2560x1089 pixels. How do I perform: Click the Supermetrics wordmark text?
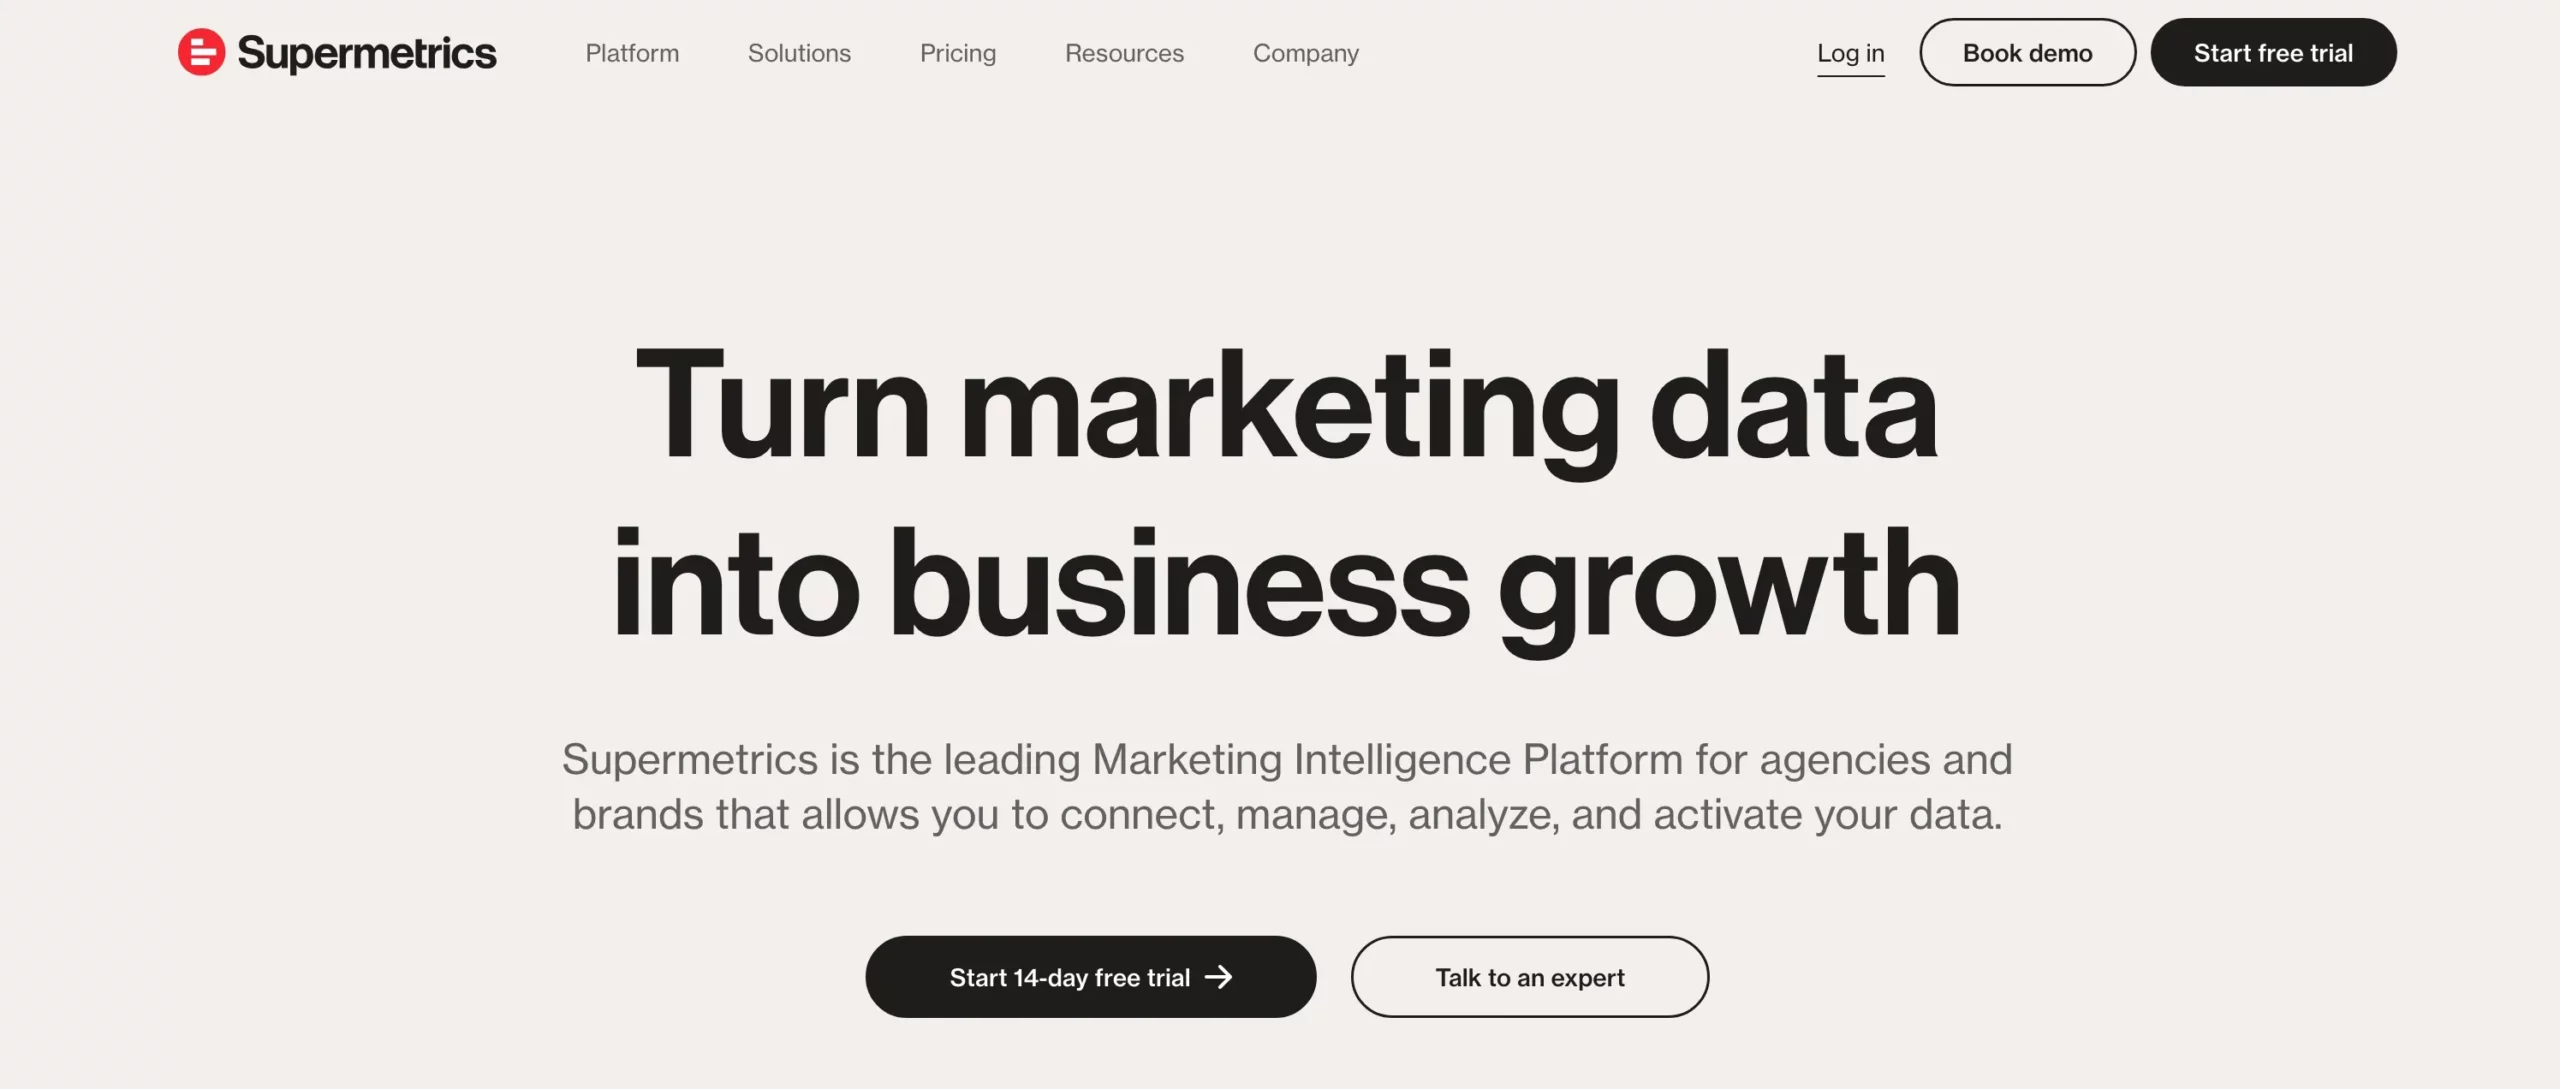(x=367, y=53)
